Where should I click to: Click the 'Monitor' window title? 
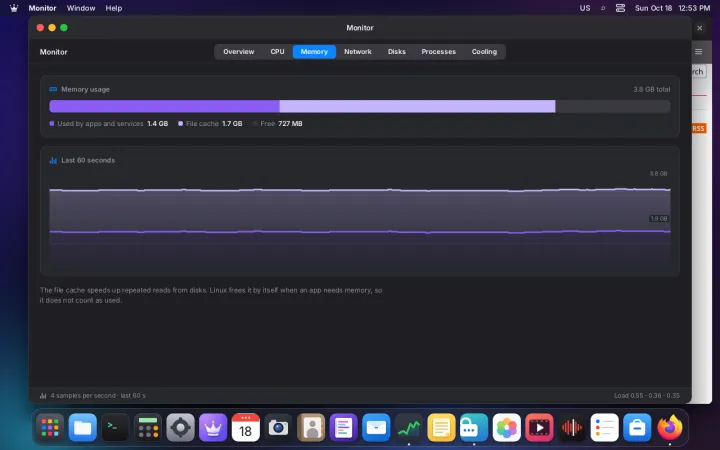tap(360, 28)
